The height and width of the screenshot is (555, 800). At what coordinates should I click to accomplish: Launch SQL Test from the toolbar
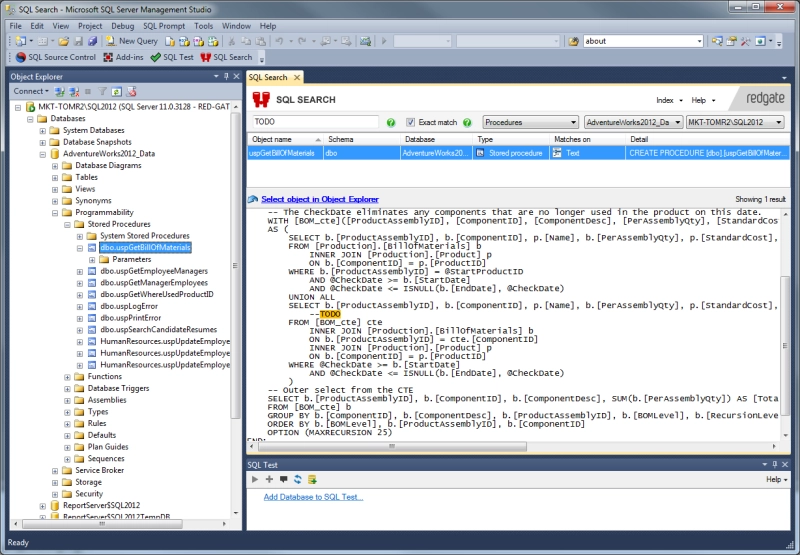pyautogui.click(x=172, y=57)
